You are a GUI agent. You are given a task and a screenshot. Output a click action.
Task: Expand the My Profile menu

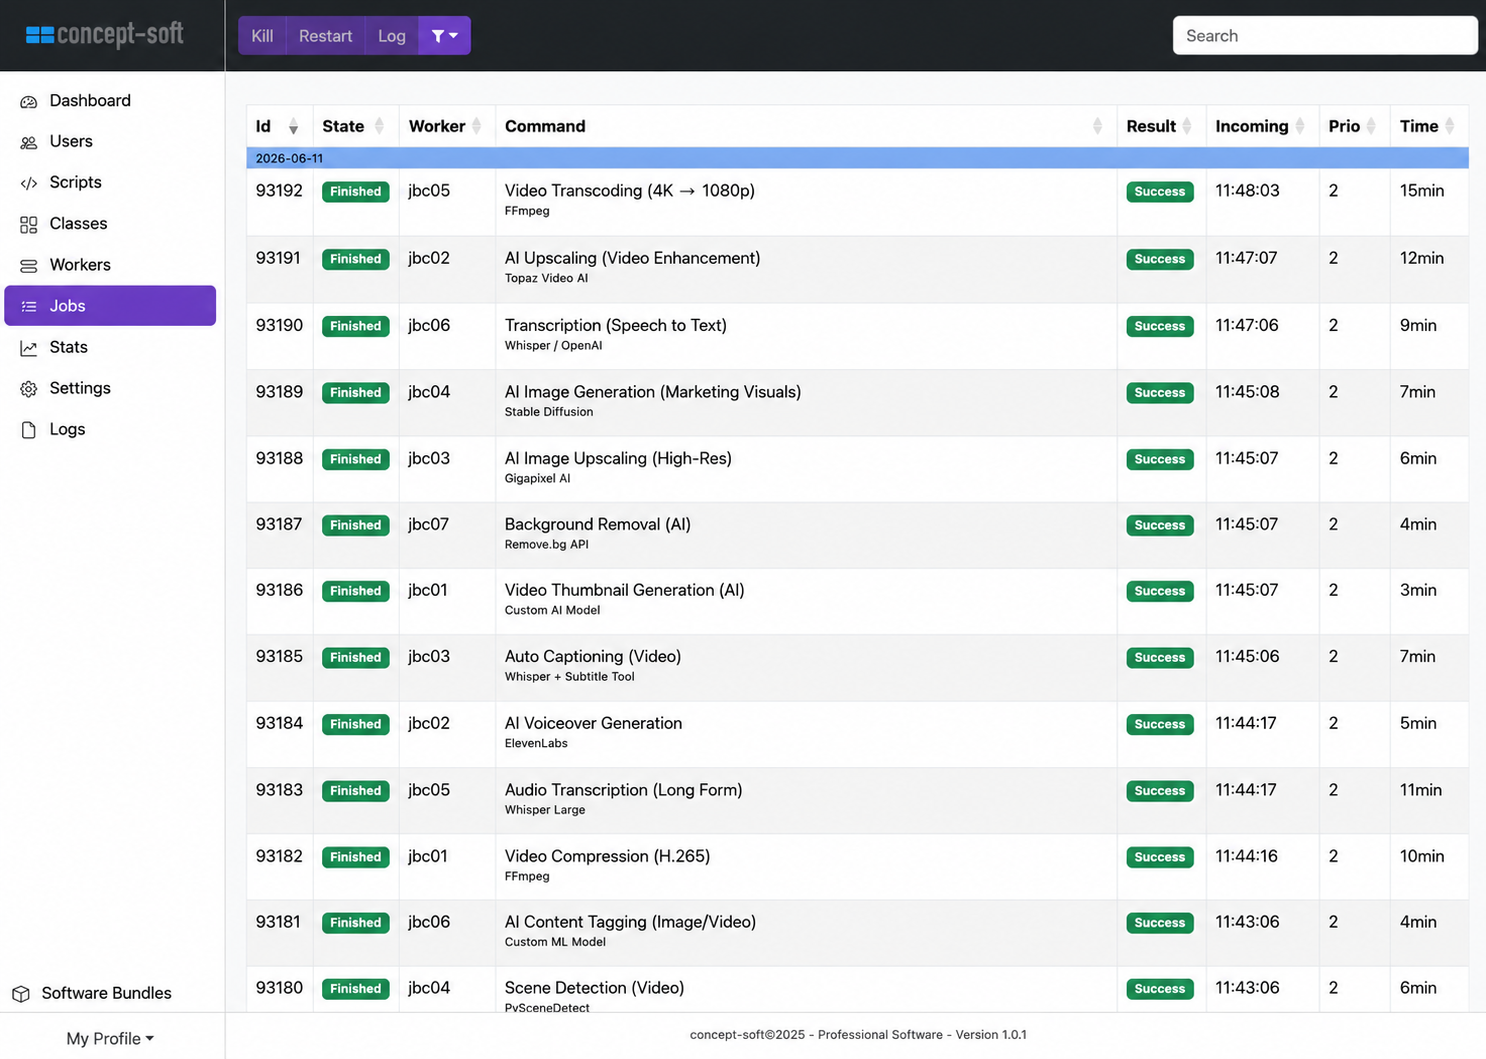110,1038
